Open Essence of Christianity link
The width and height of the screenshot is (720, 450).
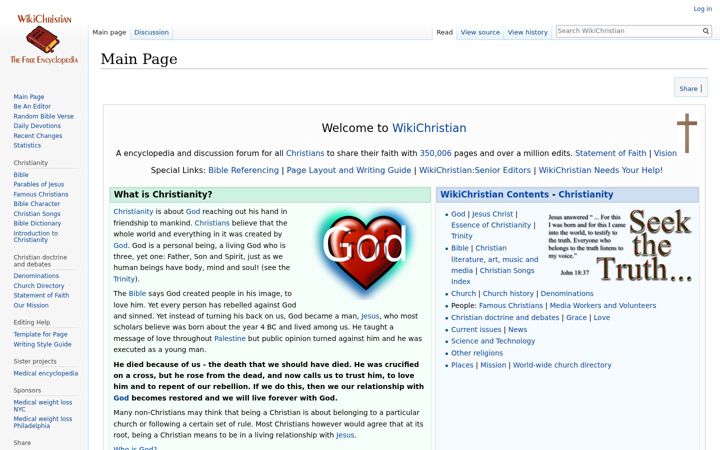tap(491, 225)
